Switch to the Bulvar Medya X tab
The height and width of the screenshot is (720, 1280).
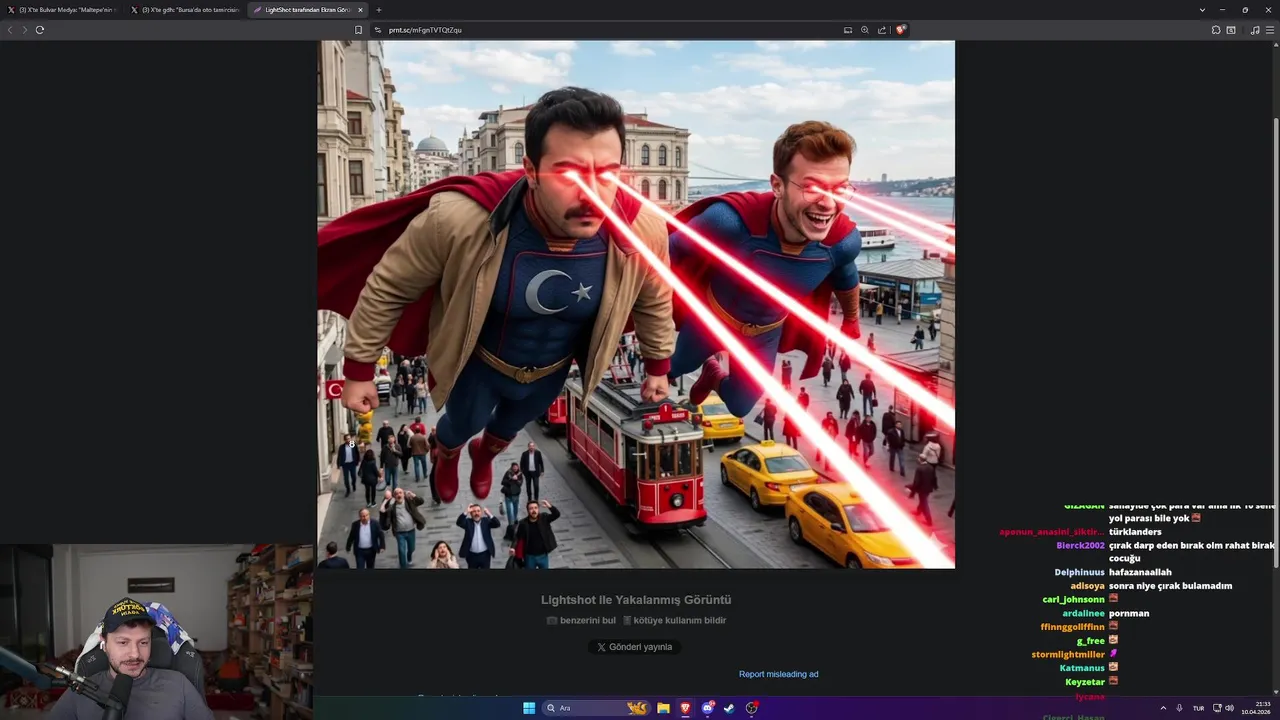click(62, 10)
